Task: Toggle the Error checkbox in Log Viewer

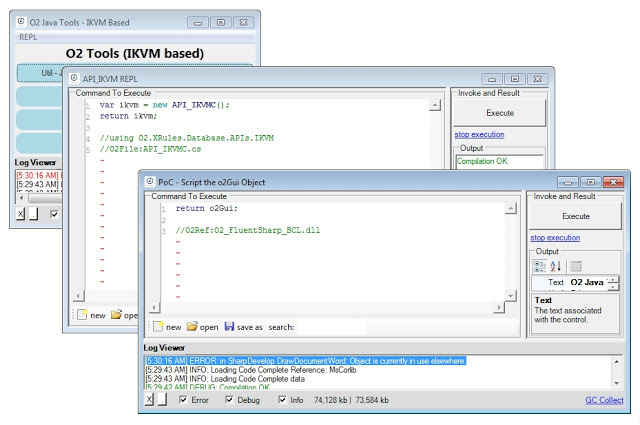Action: (x=182, y=400)
